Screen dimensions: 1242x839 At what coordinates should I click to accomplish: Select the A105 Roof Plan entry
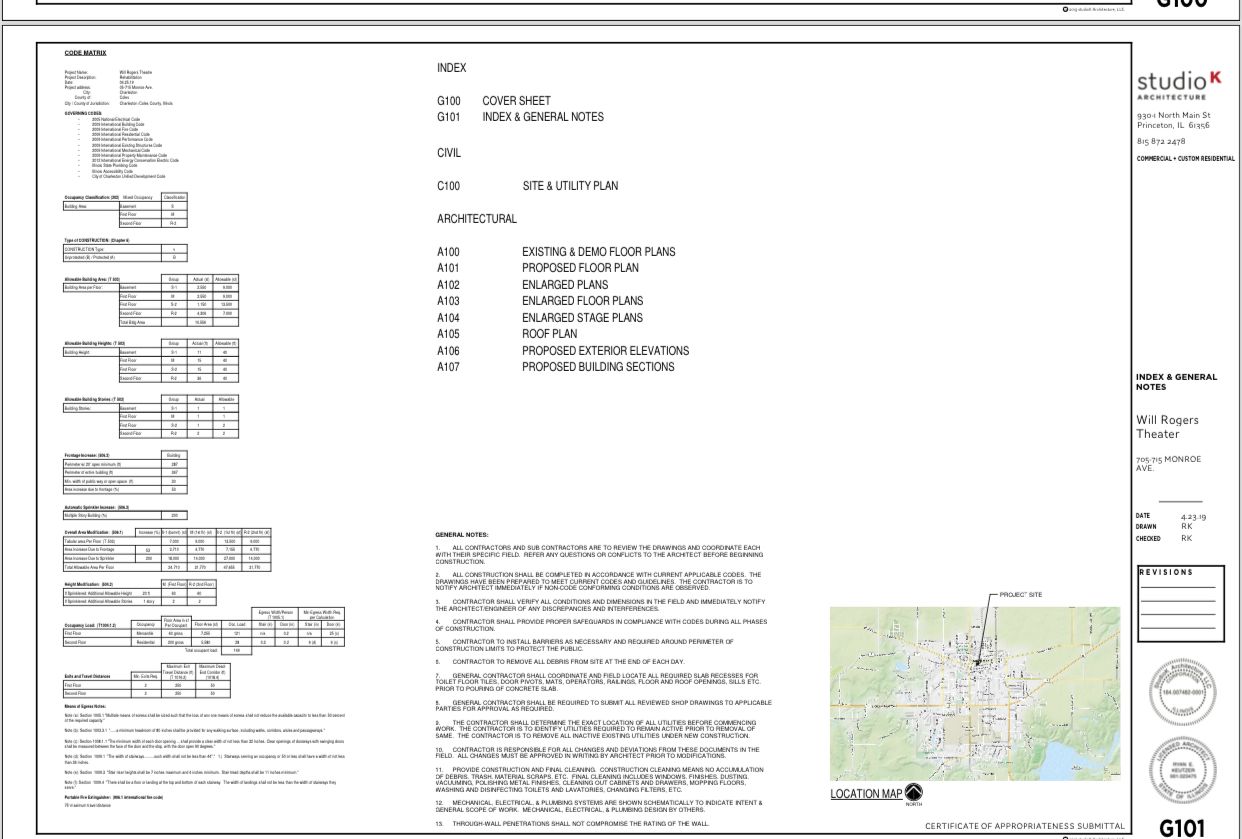tap(549, 334)
